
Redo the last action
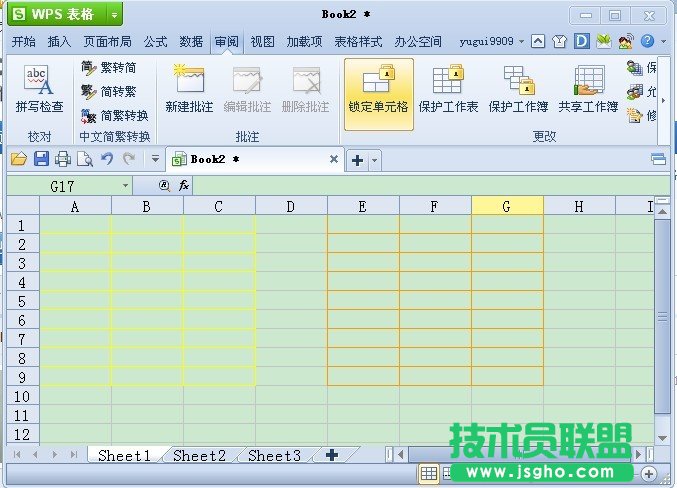pyautogui.click(x=129, y=159)
